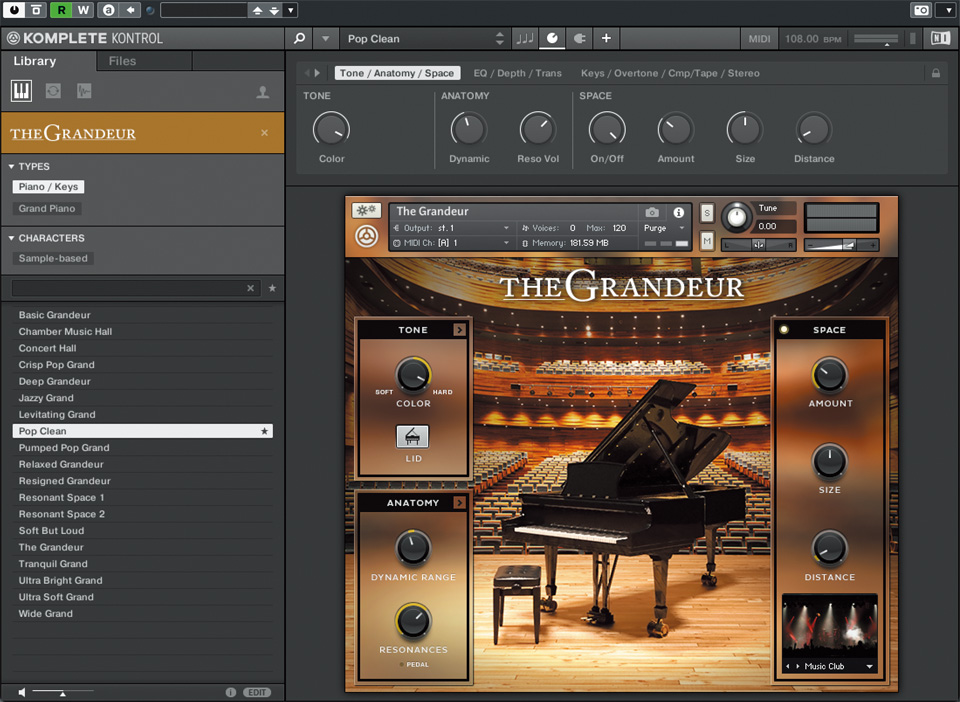Clear The Grandeur product filter
Viewport: 960px width, 702px height.
click(x=264, y=133)
